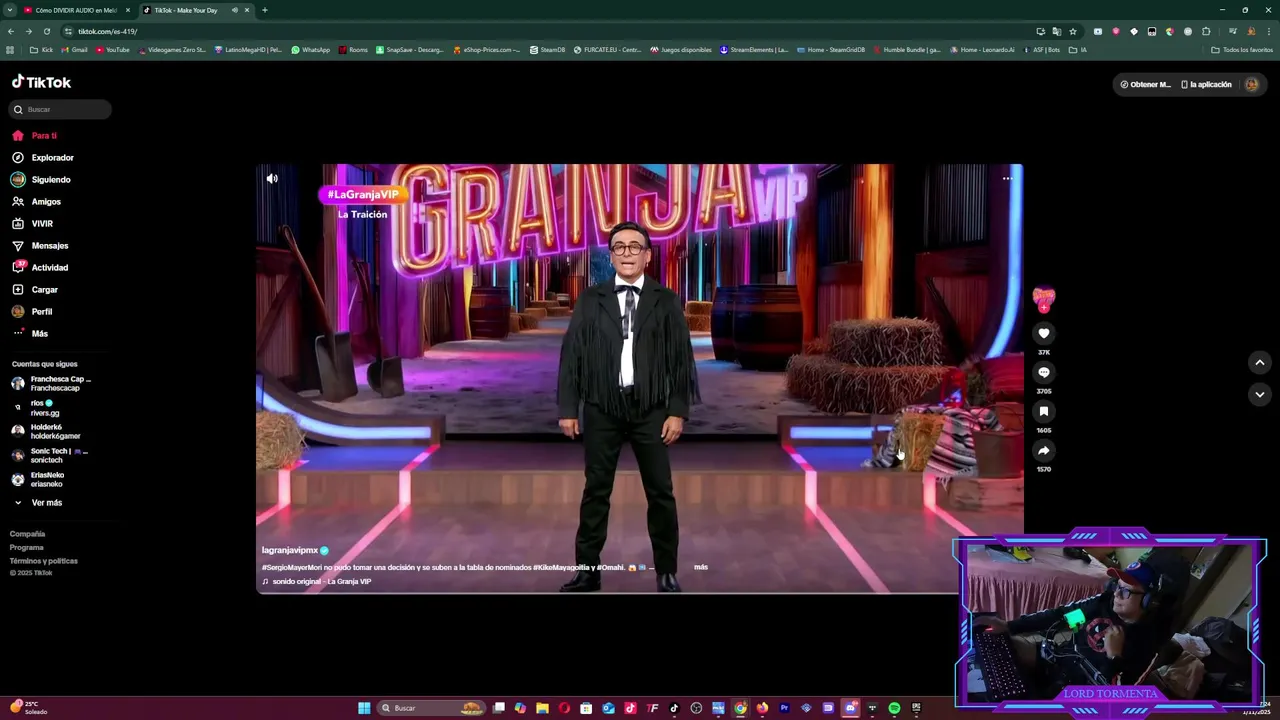
Task: Open the Programa footer link
Action: coord(27,548)
